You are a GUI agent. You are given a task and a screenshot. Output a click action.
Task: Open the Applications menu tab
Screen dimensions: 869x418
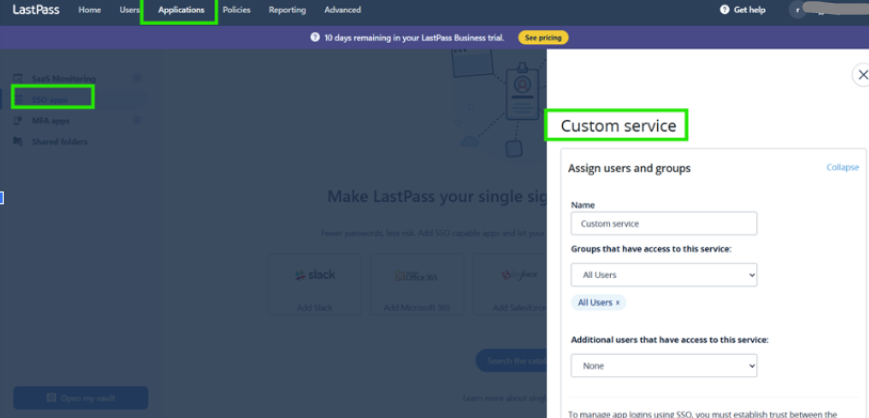181,10
